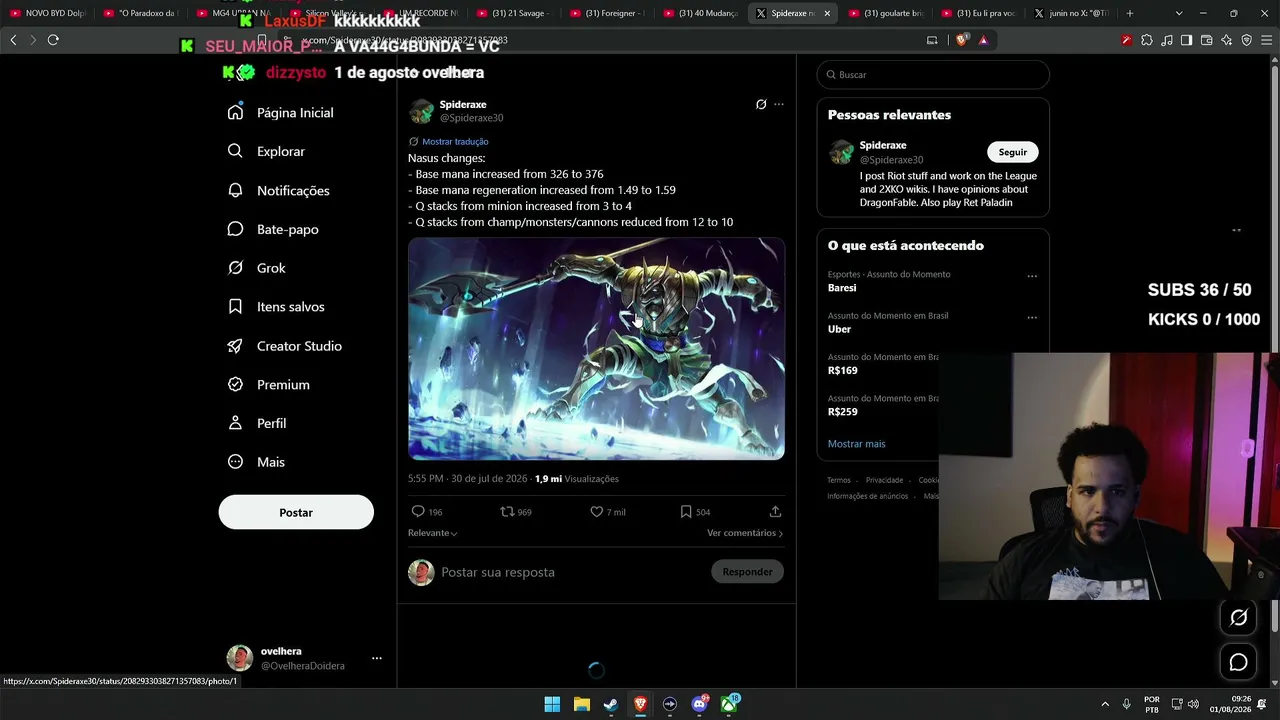The width and height of the screenshot is (1280, 720).
Task: Open the Mais circle icon in sidebar
Action: 235,462
